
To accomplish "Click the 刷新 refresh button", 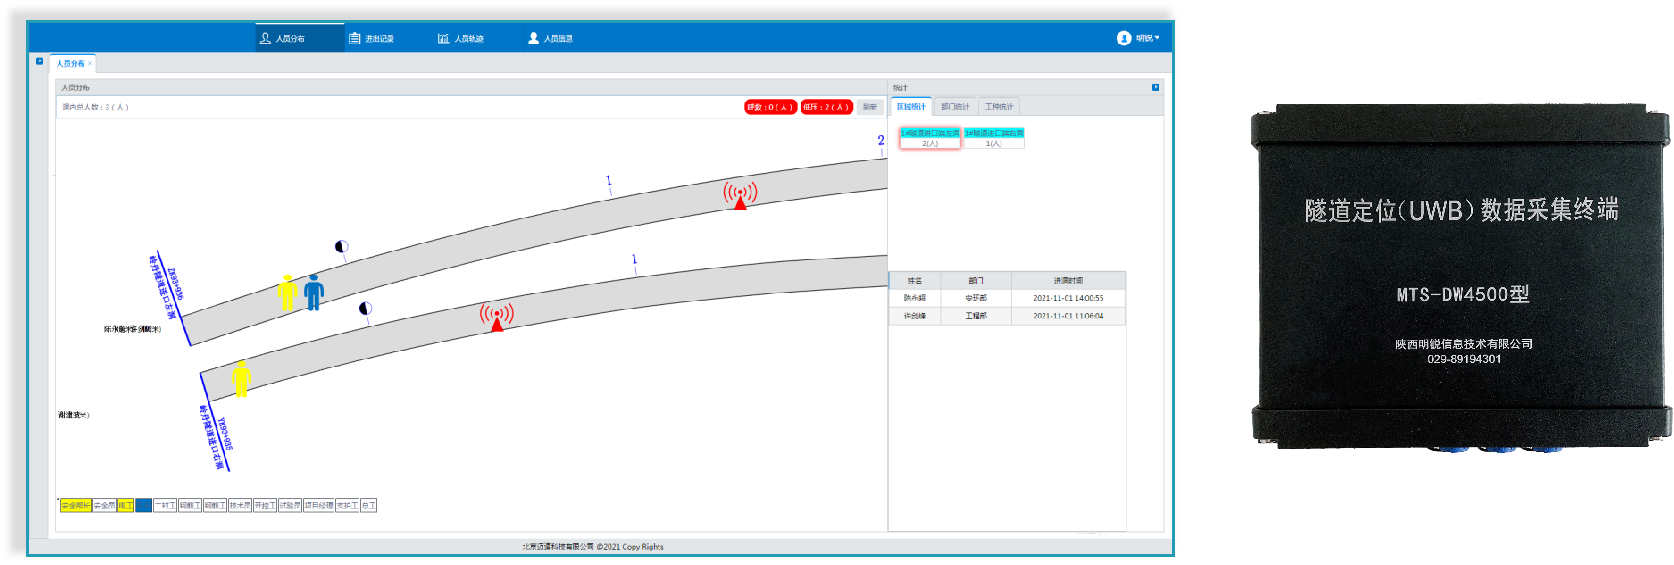I will coord(870,107).
